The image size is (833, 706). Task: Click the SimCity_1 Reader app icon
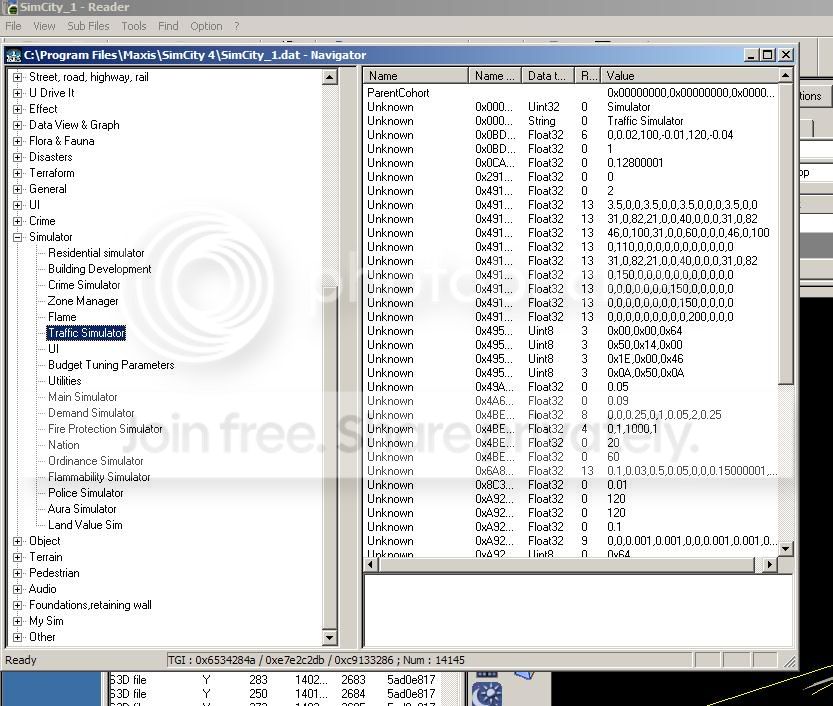pyautogui.click(x=11, y=7)
